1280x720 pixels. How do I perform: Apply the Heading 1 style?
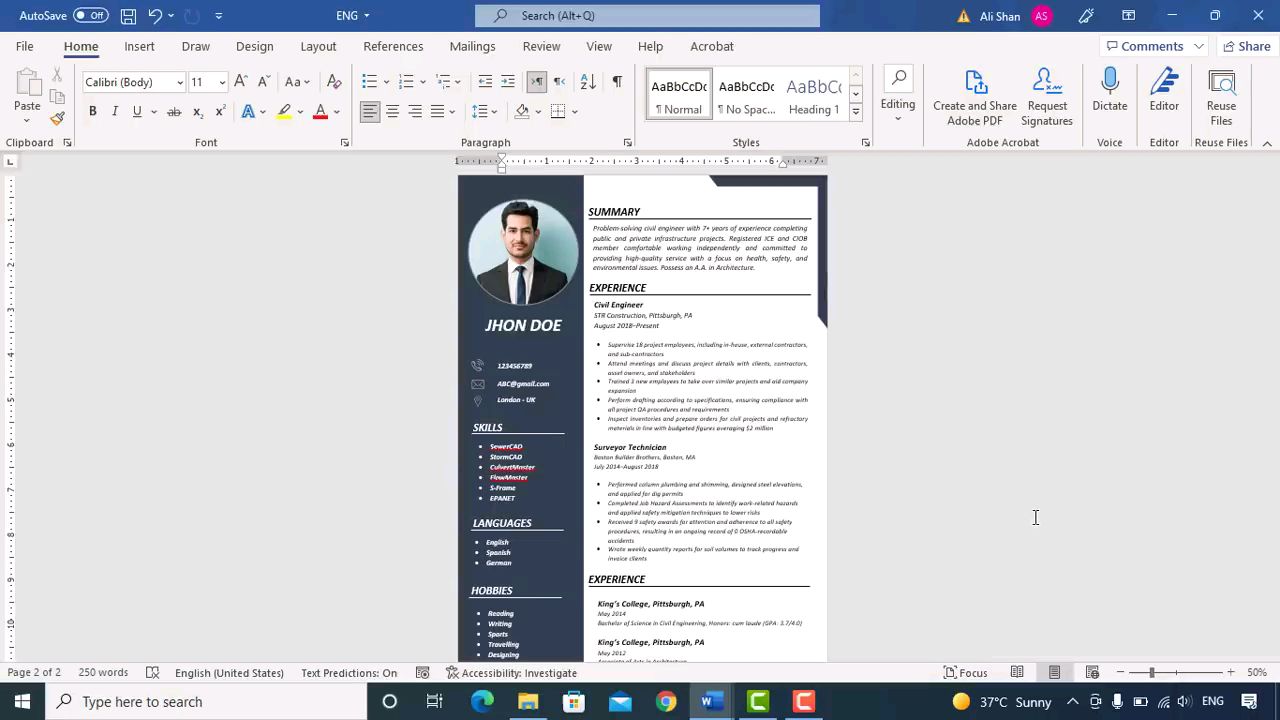coord(814,95)
